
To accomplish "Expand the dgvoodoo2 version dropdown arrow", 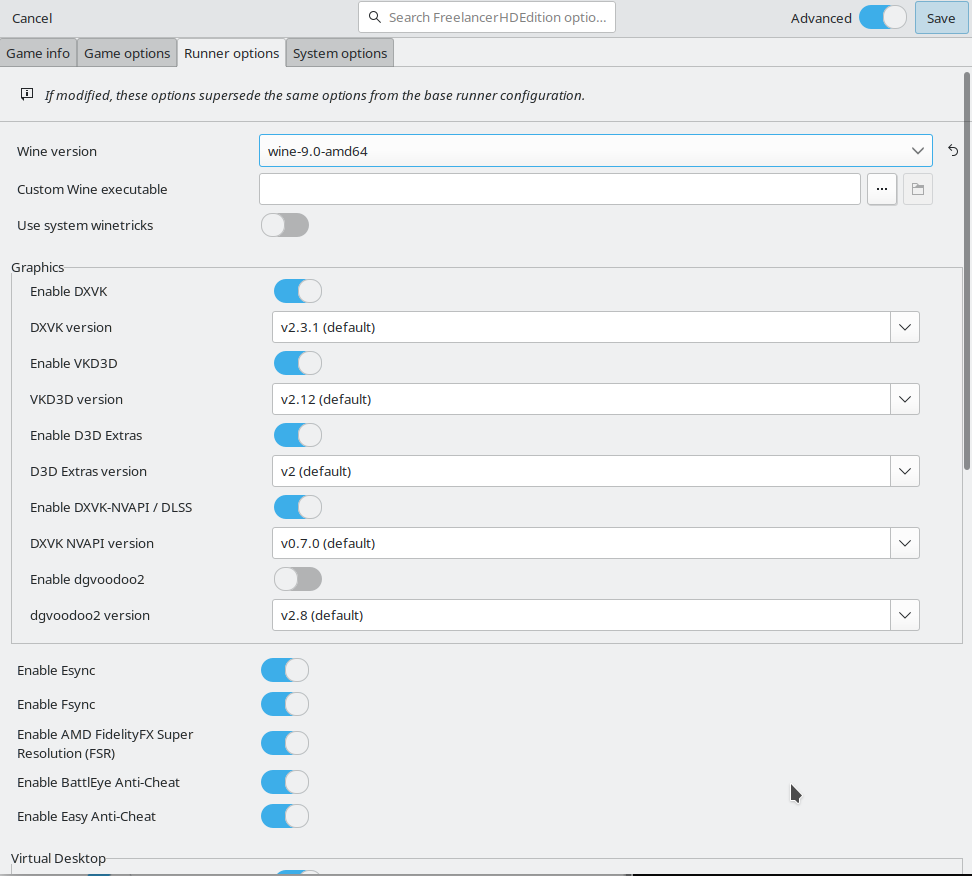I will 904,614.
